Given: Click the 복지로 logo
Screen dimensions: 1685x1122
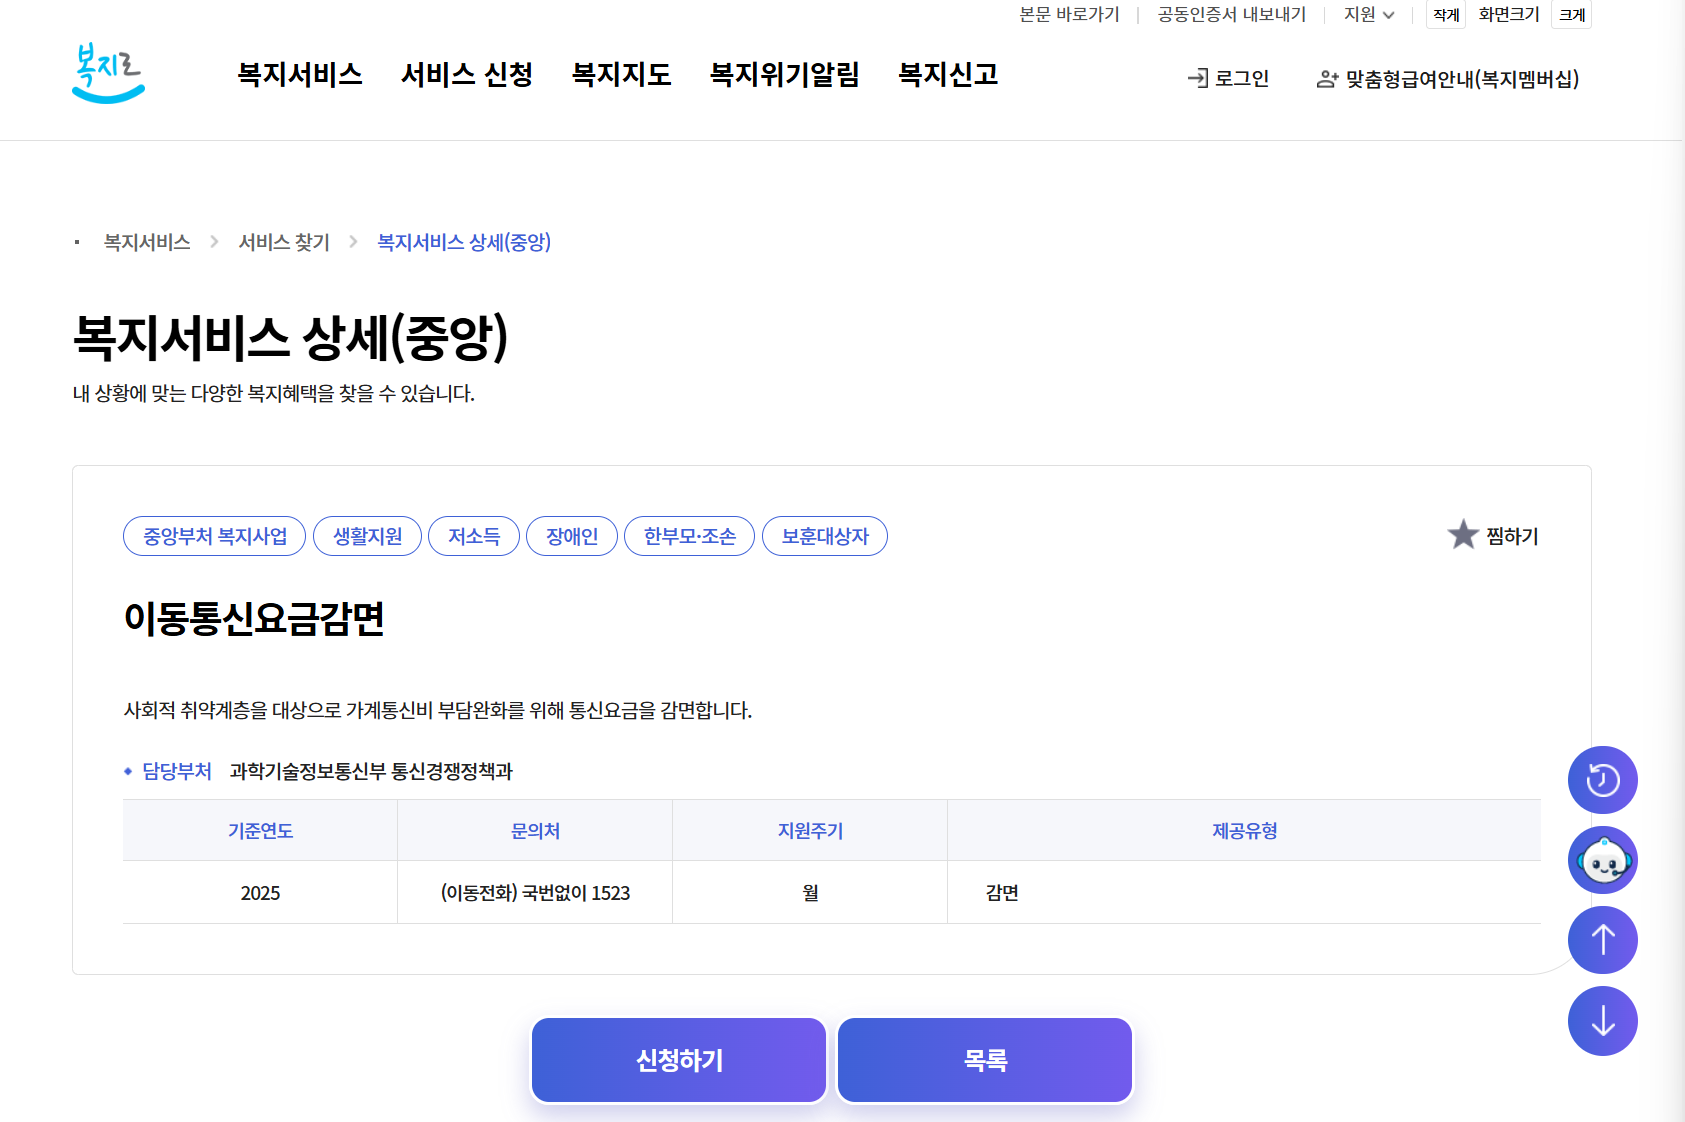Looking at the screenshot, I should [108, 73].
